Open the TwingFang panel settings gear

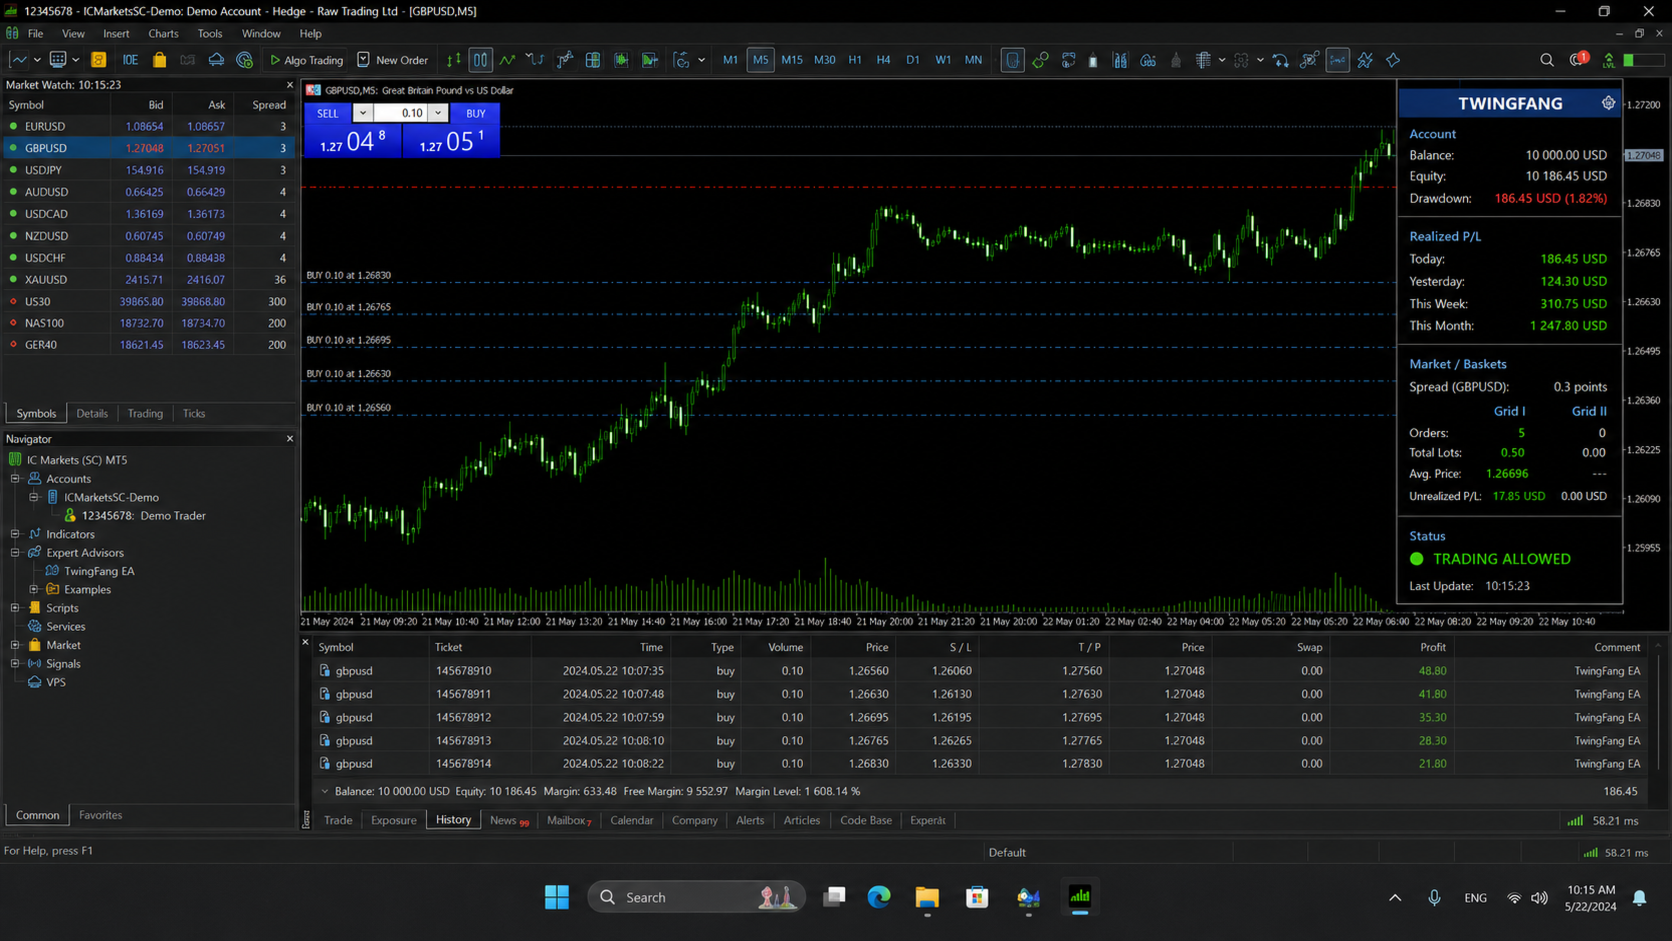tap(1608, 103)
